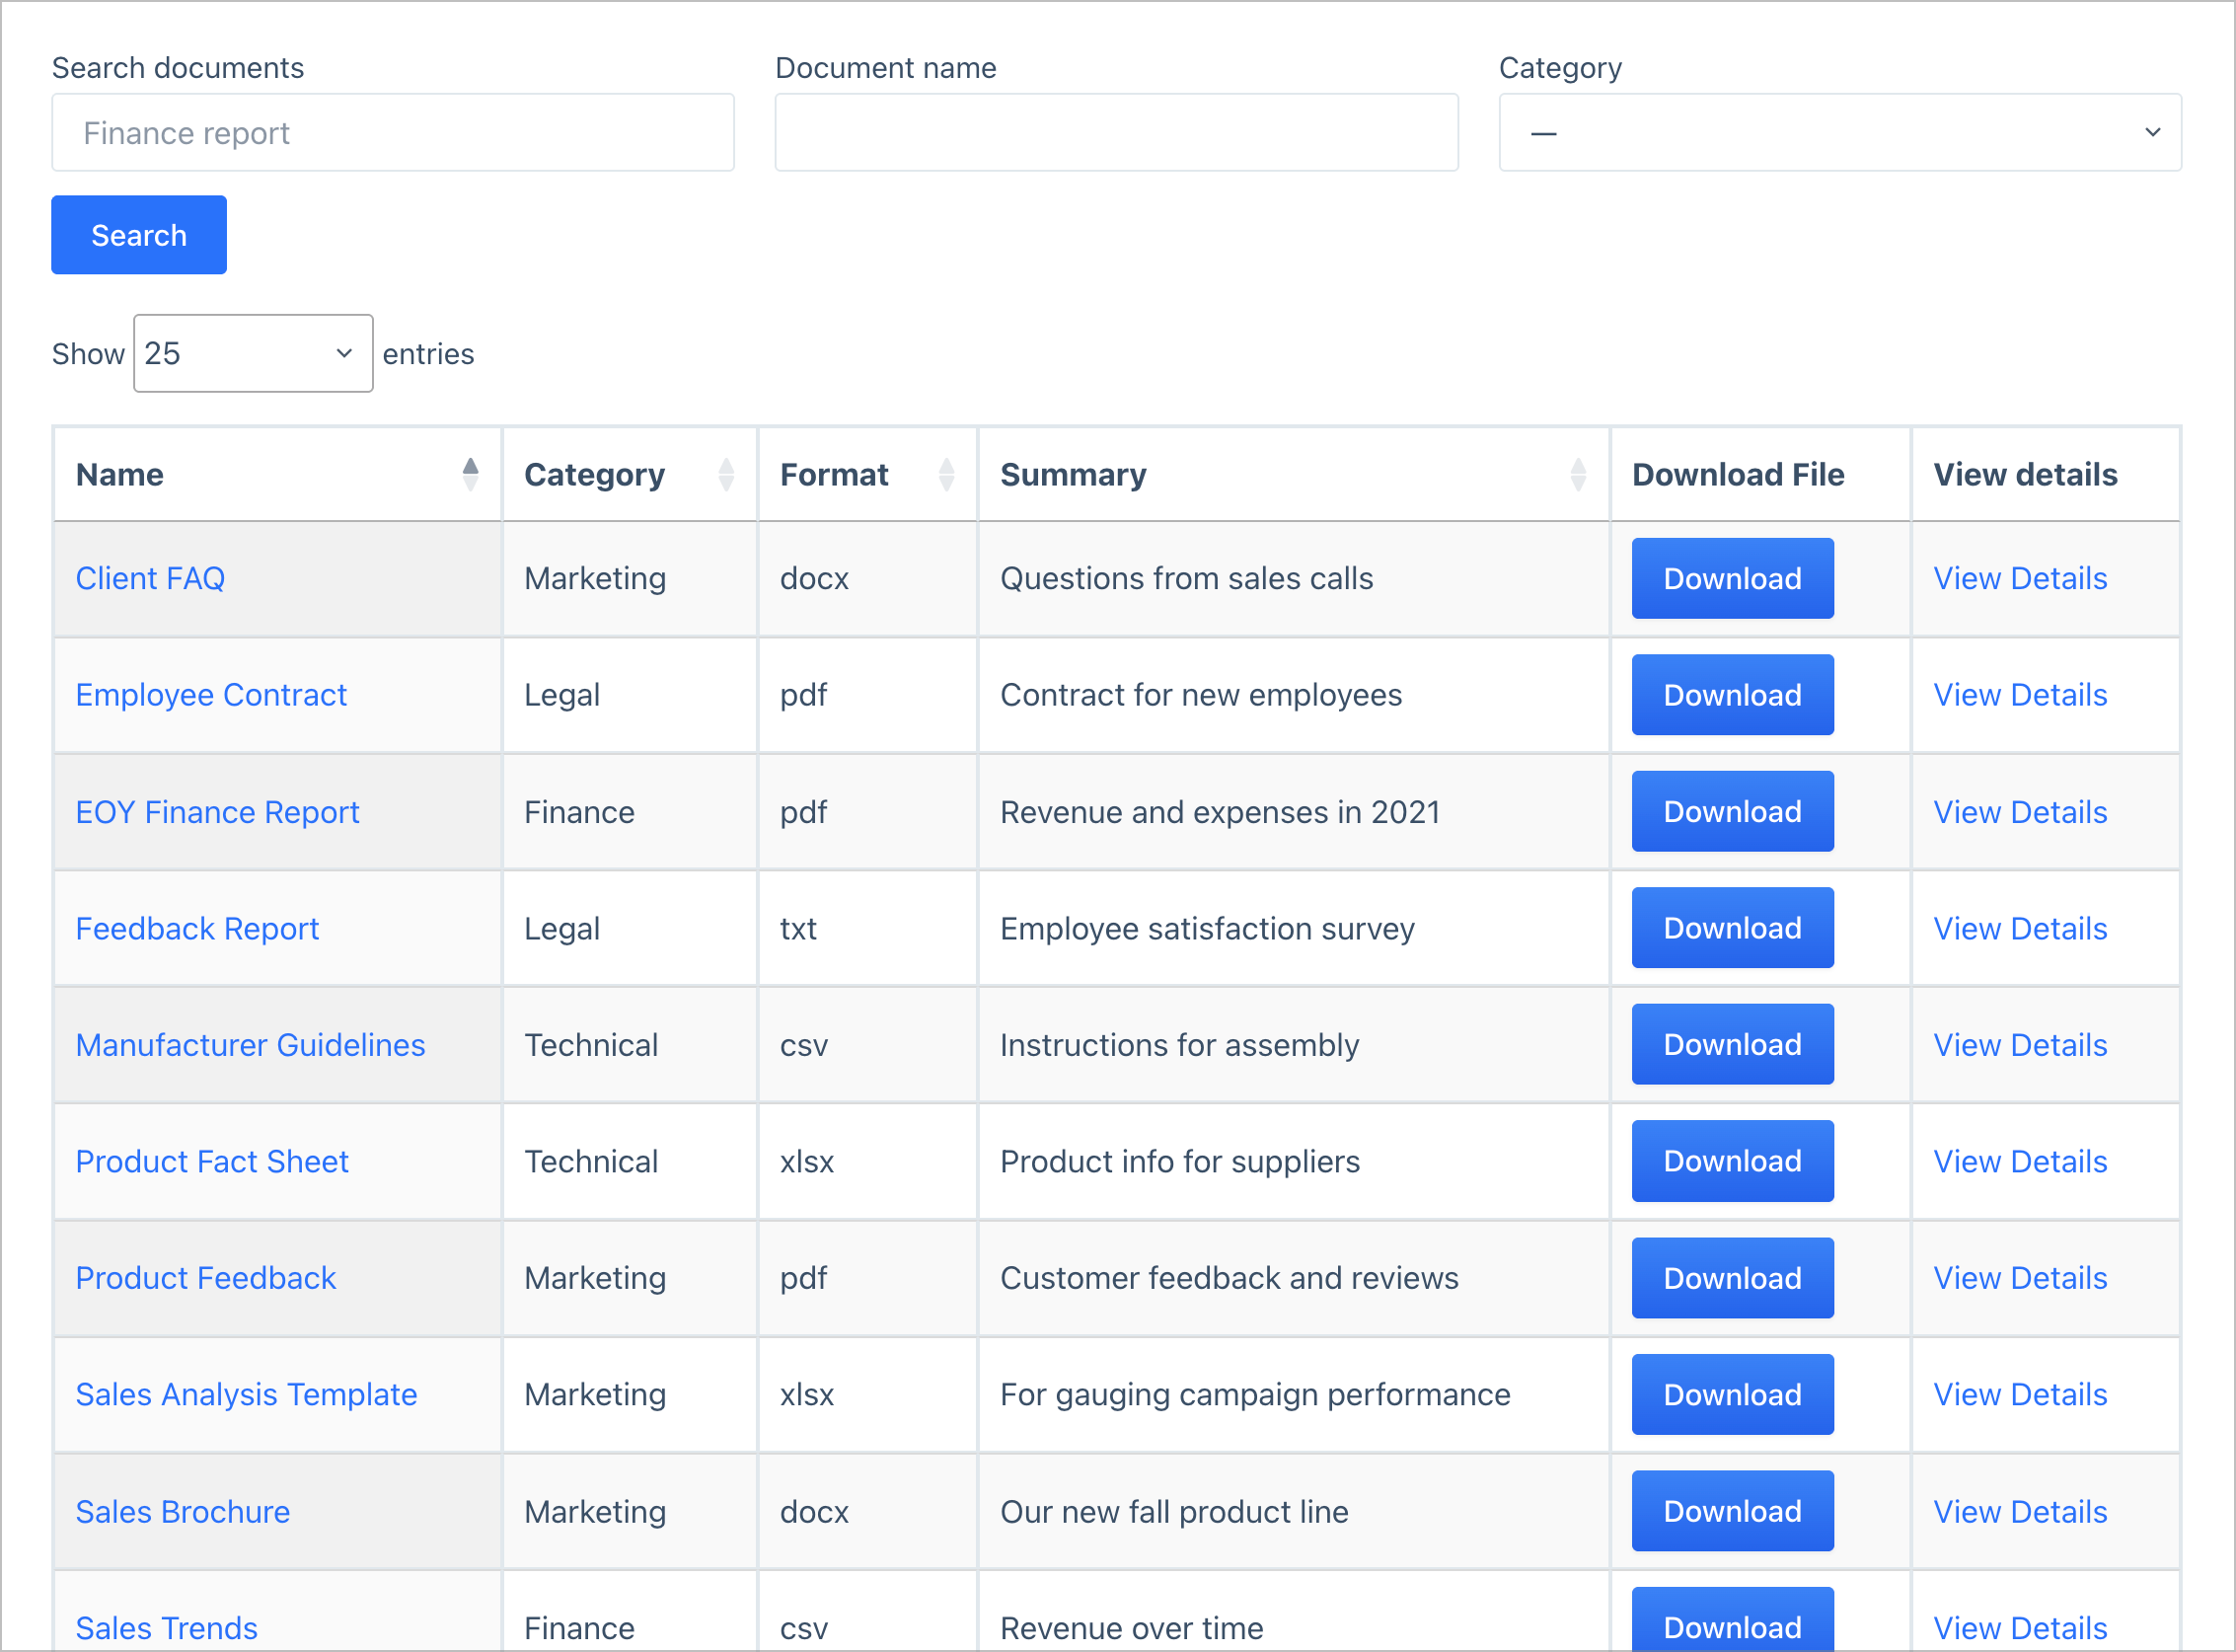Open the Category filter dropdown
This screenshot has height=1652, width=2236.
1840,132
